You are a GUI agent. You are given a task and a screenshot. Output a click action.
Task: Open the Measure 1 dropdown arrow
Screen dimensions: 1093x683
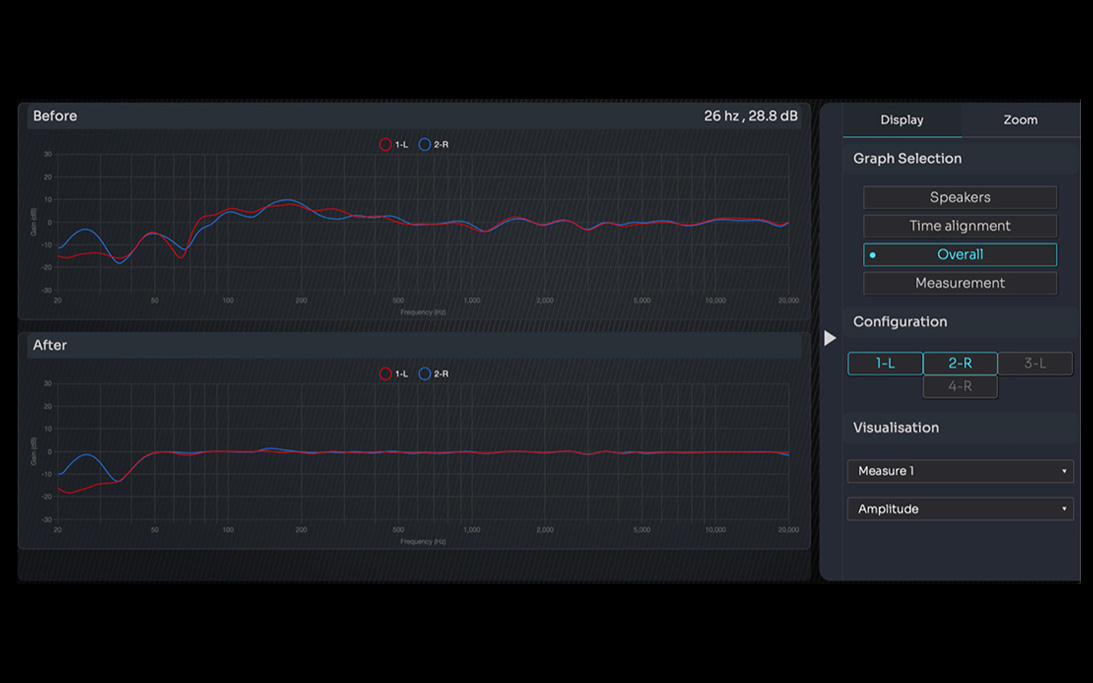point(1063,471)
